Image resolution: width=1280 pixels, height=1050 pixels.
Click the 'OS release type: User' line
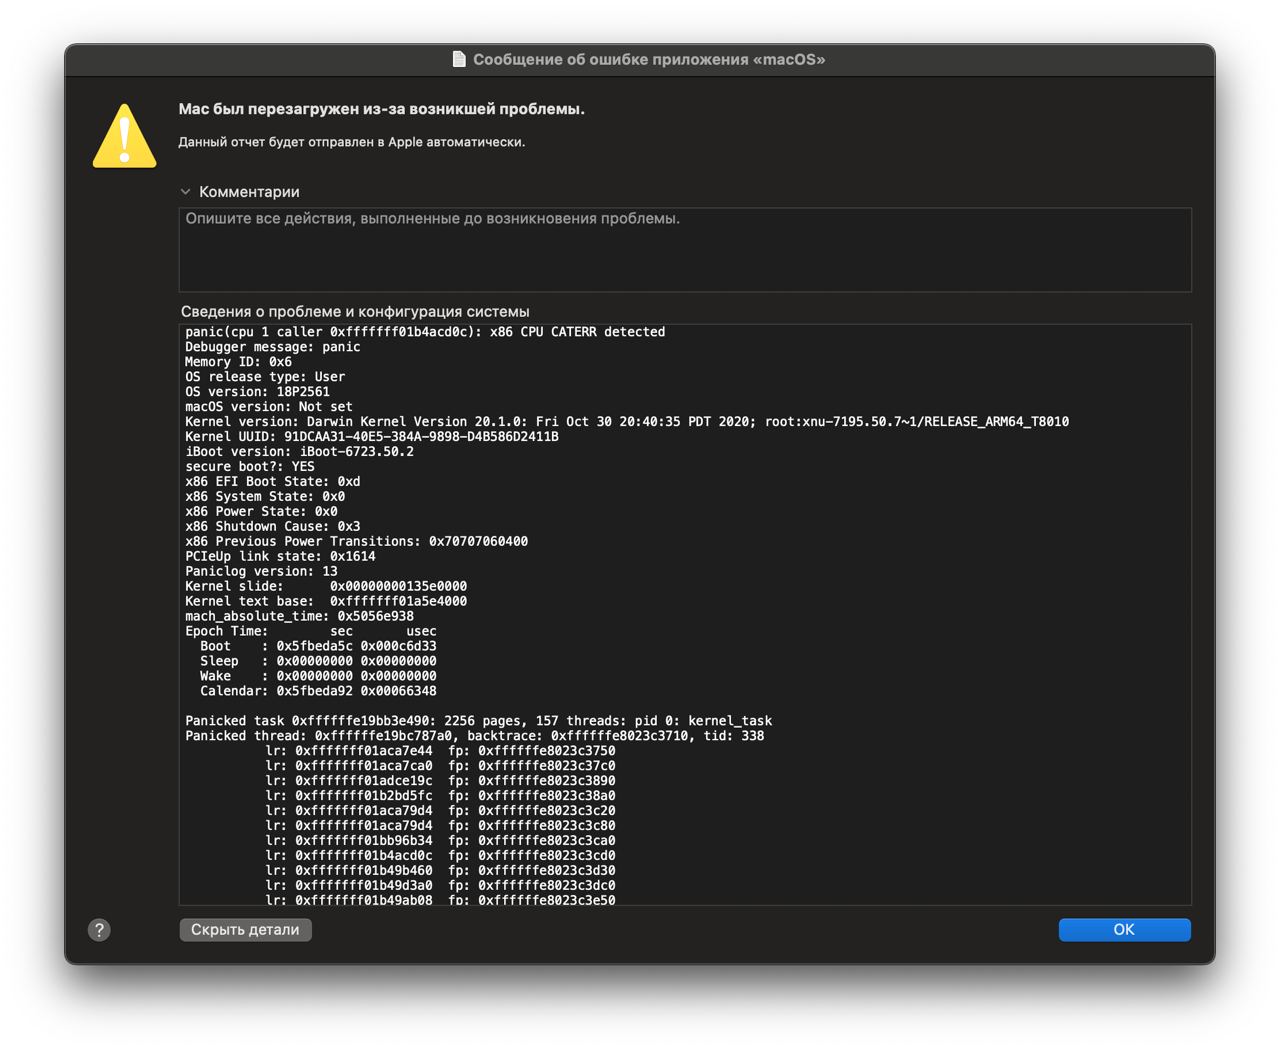pos(265,377)
